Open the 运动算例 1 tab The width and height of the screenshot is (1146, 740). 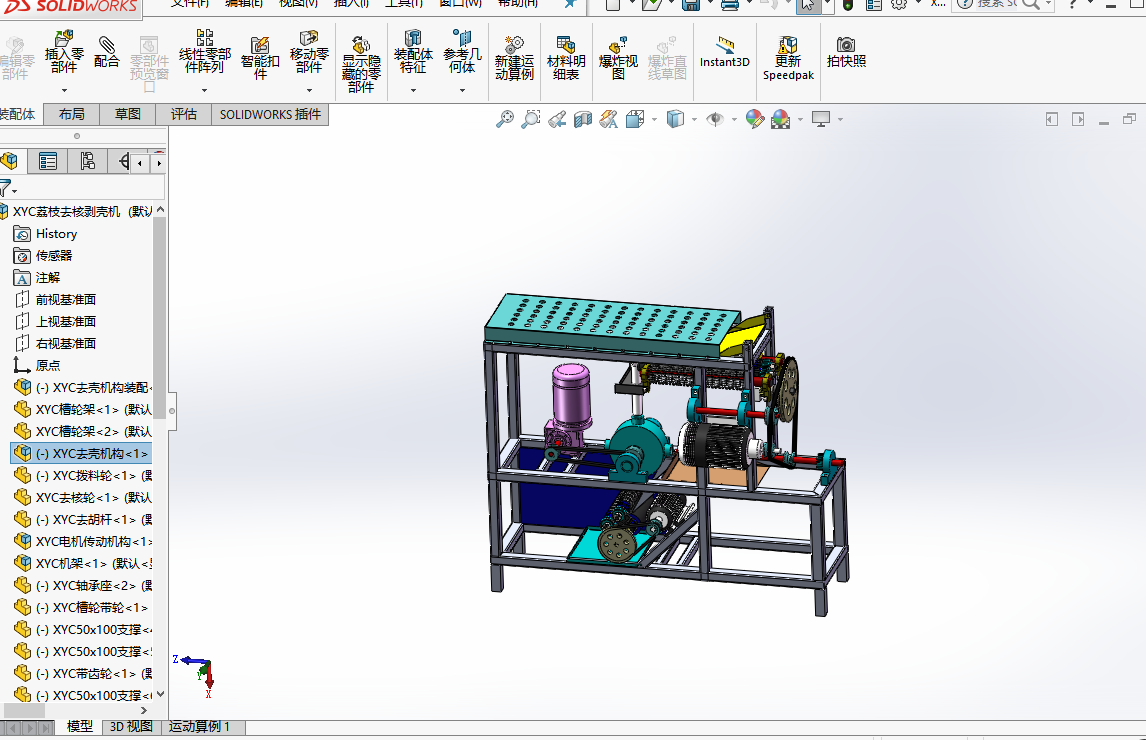pos(203,727)
